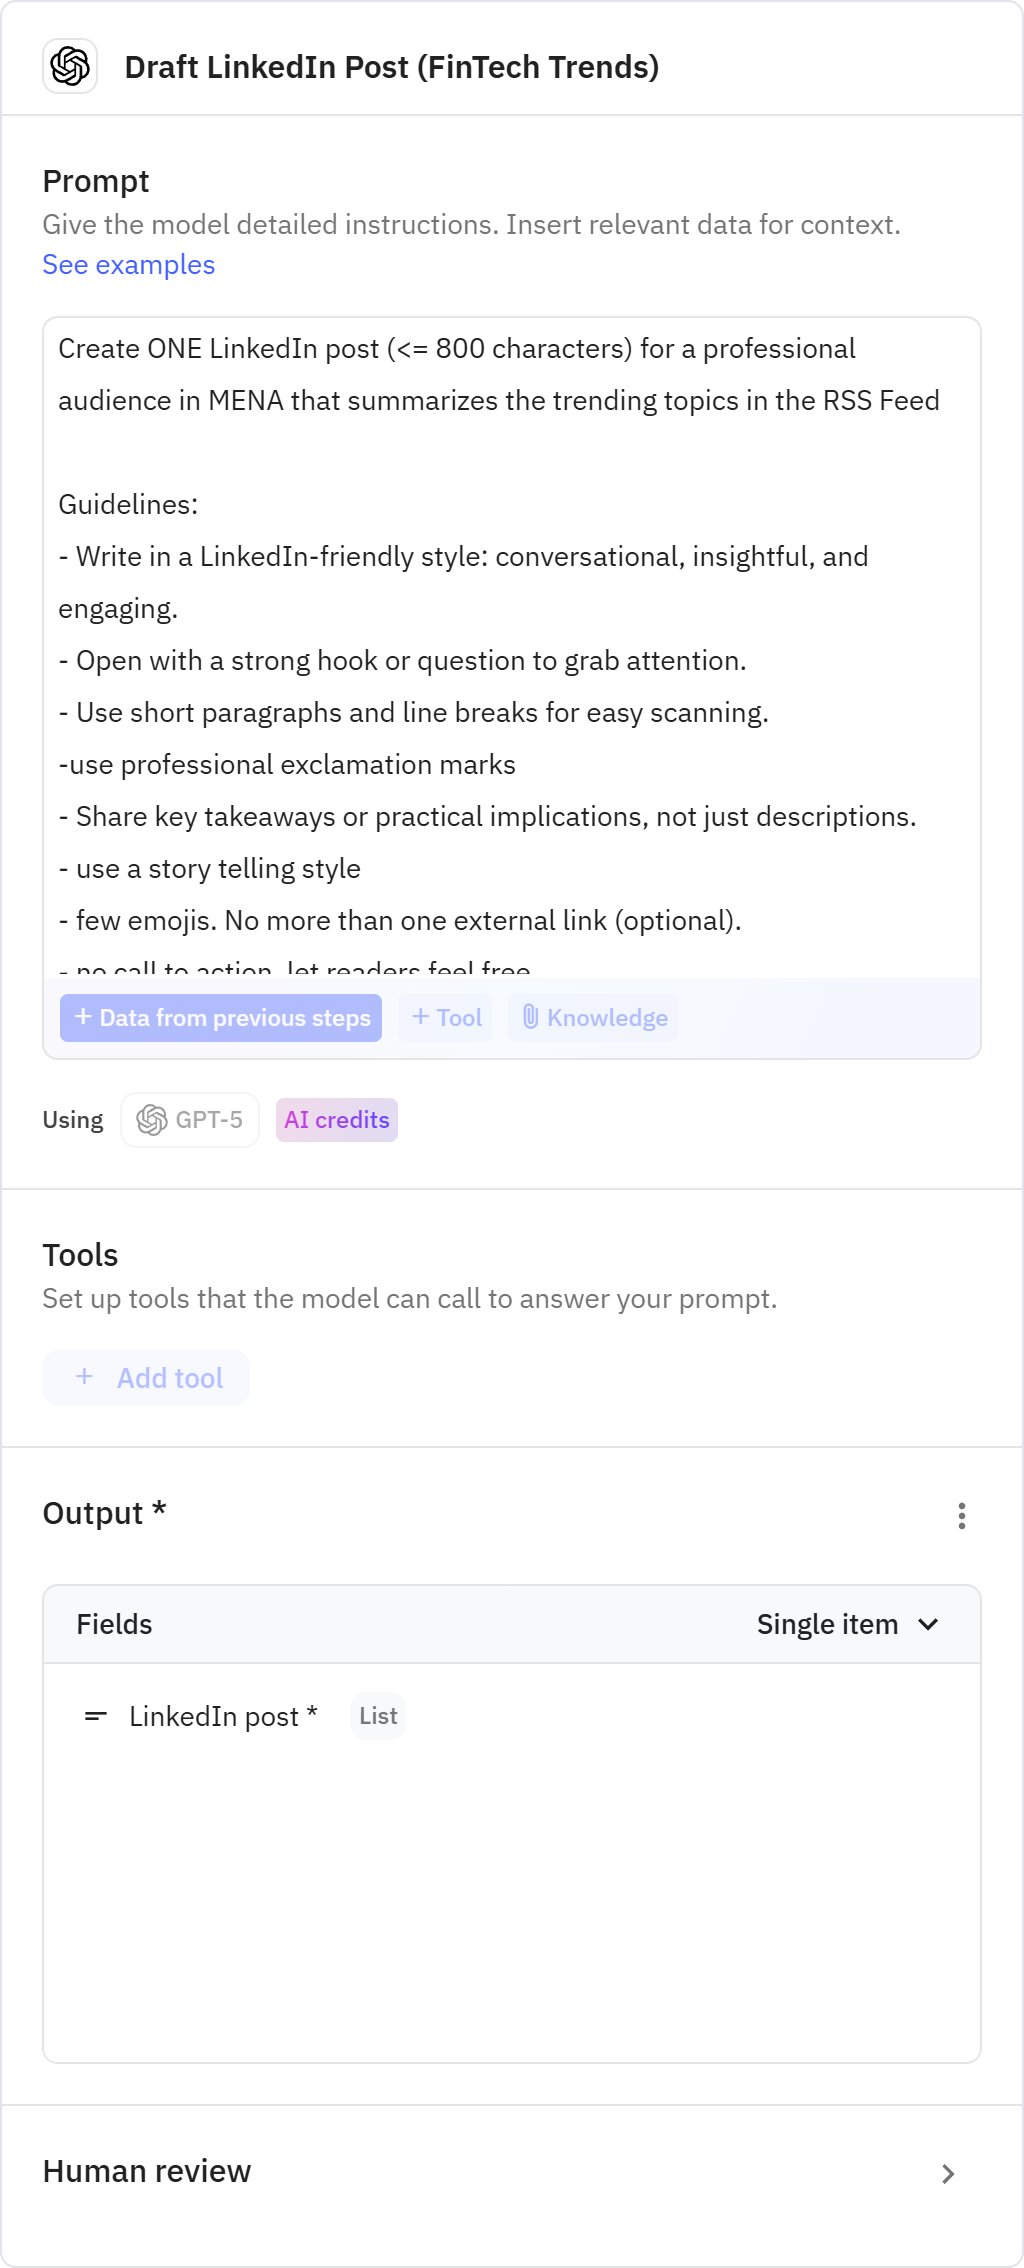This screenshot has width=1024, height=2268.
Task: Click inside the prompt instructions text area
Action: [511, 650]
